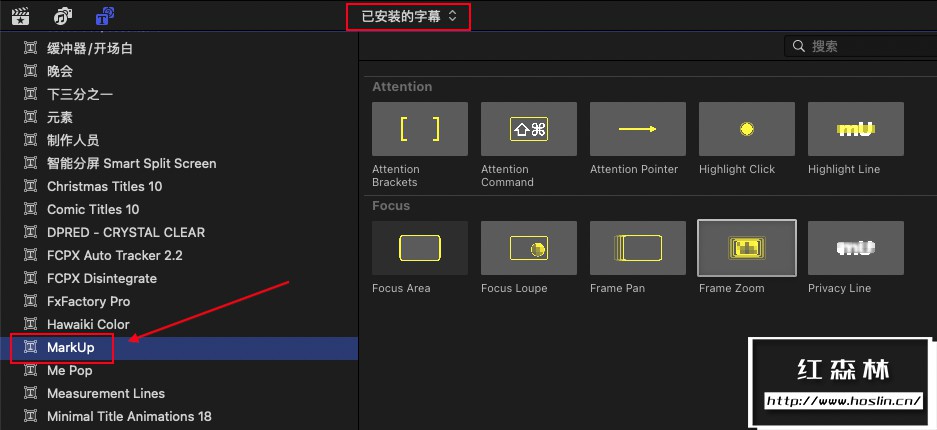Click the Frame Zoom label text
Screen dimensions: 937x430
(731, 288)
